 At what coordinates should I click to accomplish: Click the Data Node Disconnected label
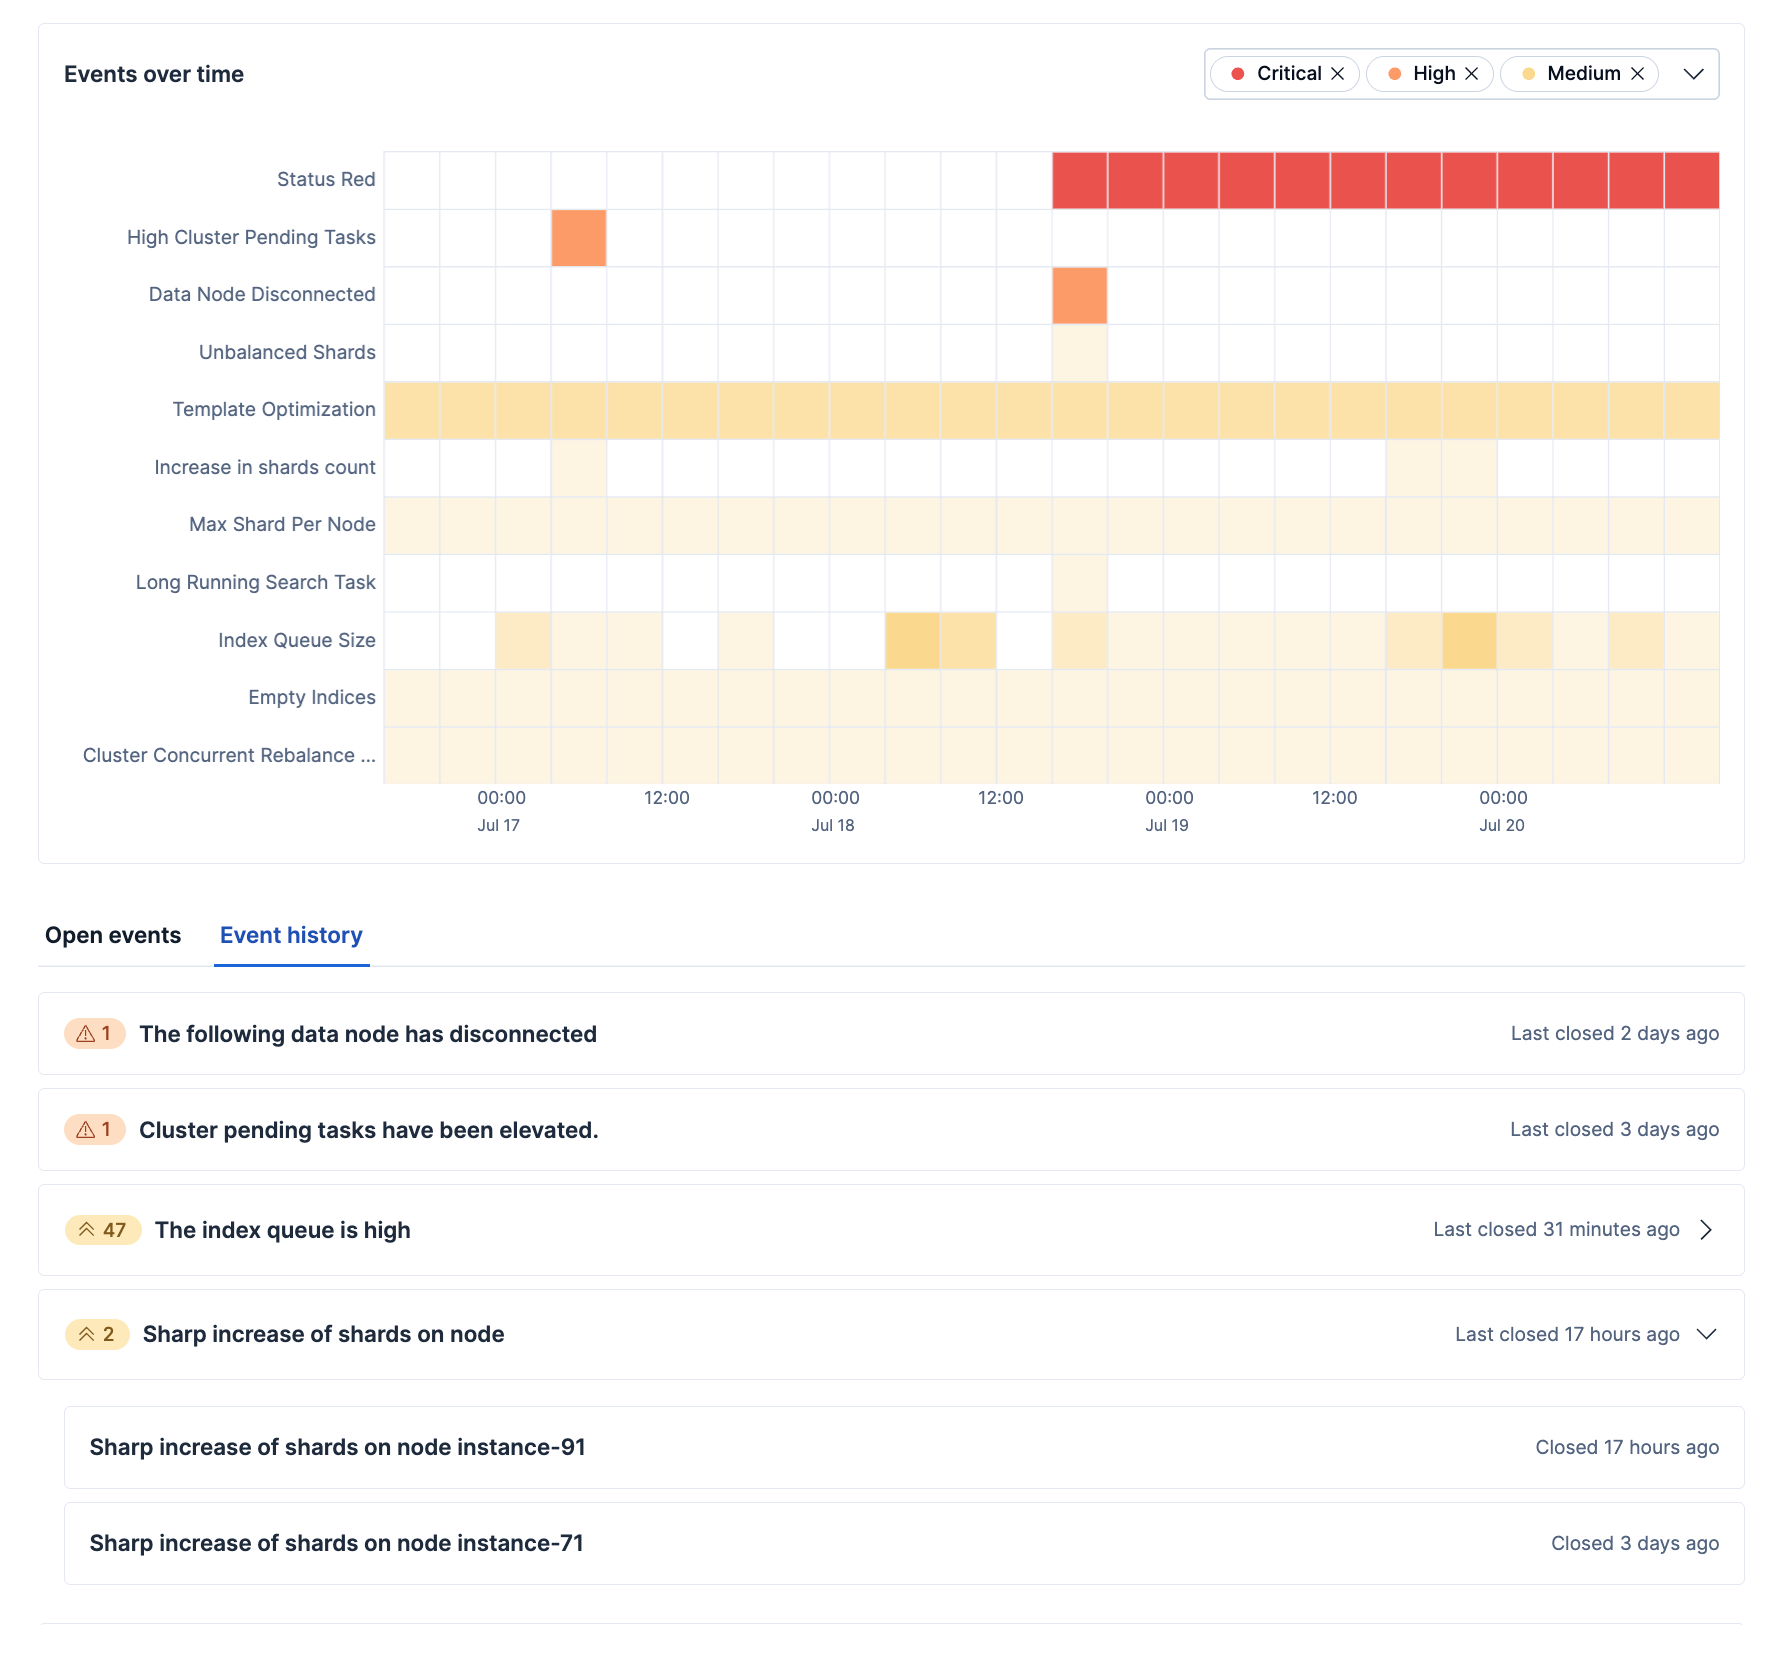click(262, 295)
